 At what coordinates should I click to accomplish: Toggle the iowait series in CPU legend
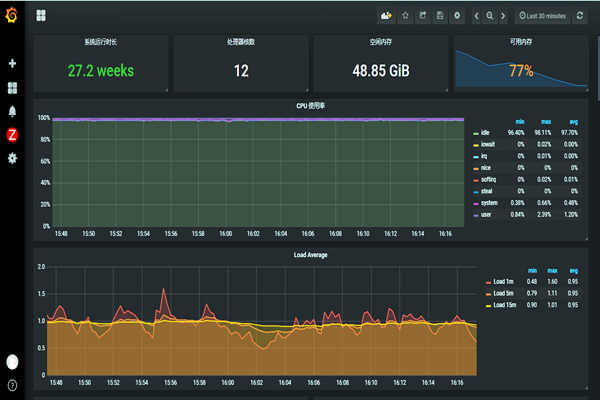[x=486, y=144]
